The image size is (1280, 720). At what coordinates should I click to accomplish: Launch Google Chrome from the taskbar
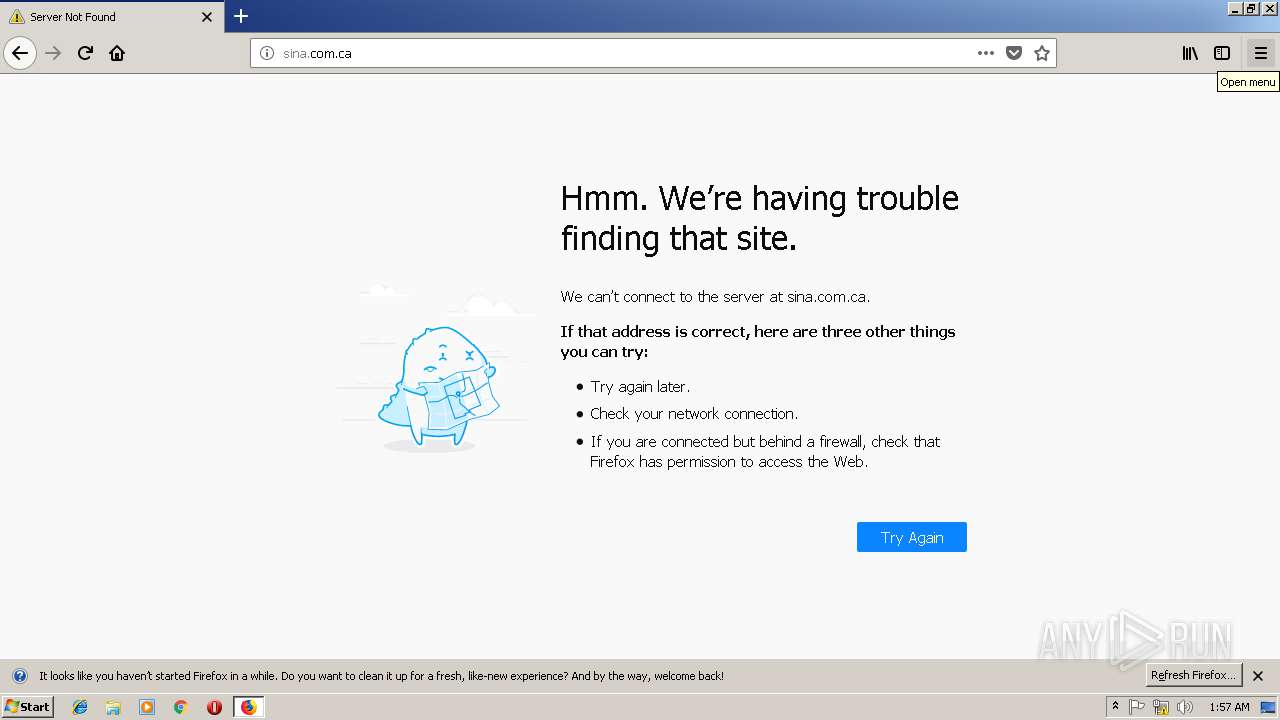click(x=181, y=707)
